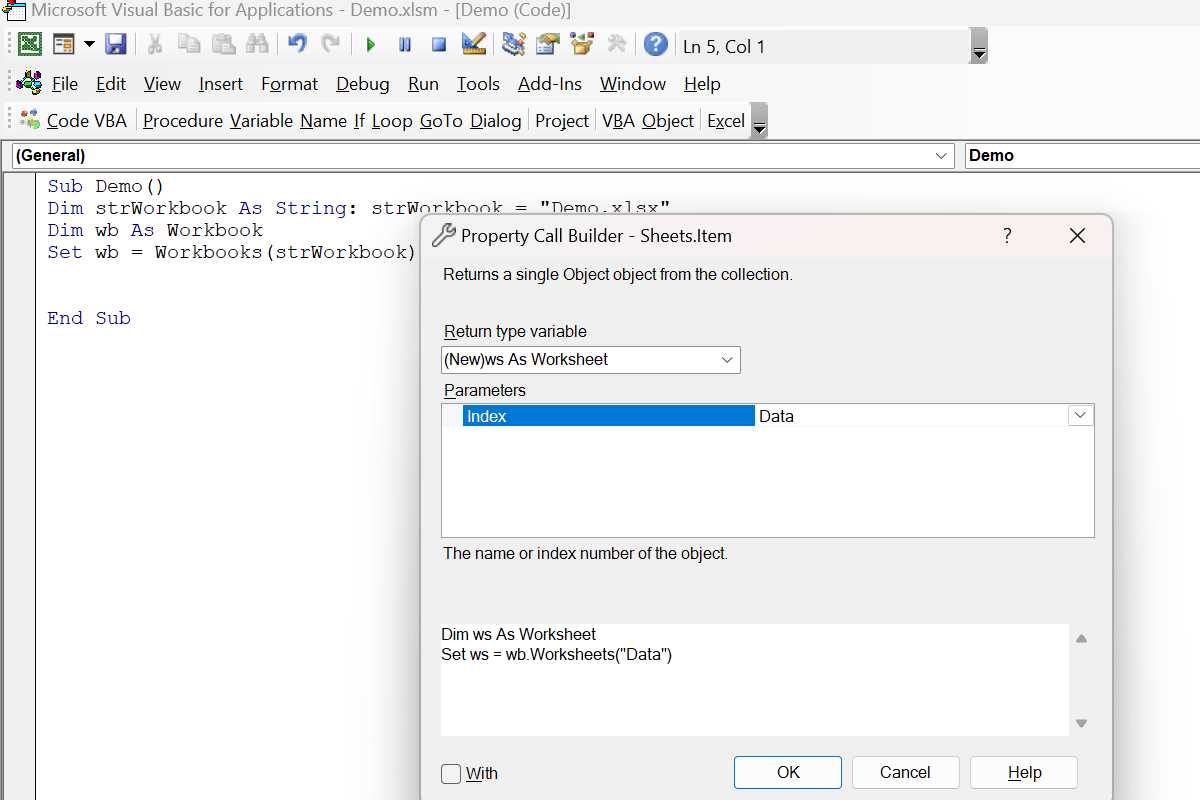1200x800 pixels.
Task: Open the Insert object dropdown arrow
Action: [89, 44]
